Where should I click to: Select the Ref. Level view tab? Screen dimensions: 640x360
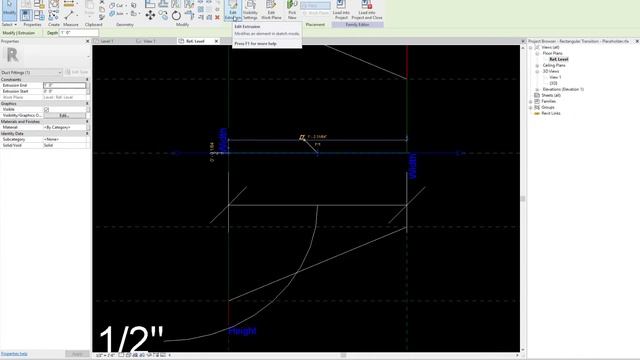195,41
